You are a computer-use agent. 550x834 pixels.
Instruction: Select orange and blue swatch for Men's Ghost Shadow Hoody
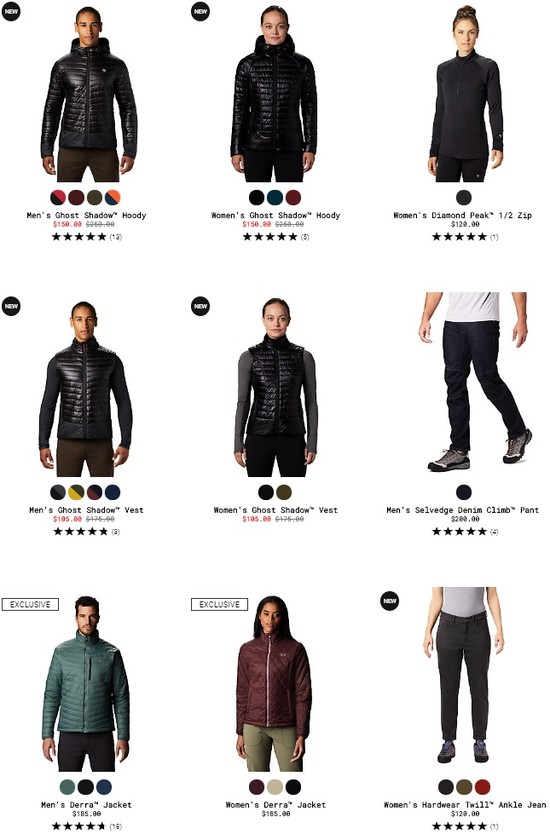(x=113, y=197)
